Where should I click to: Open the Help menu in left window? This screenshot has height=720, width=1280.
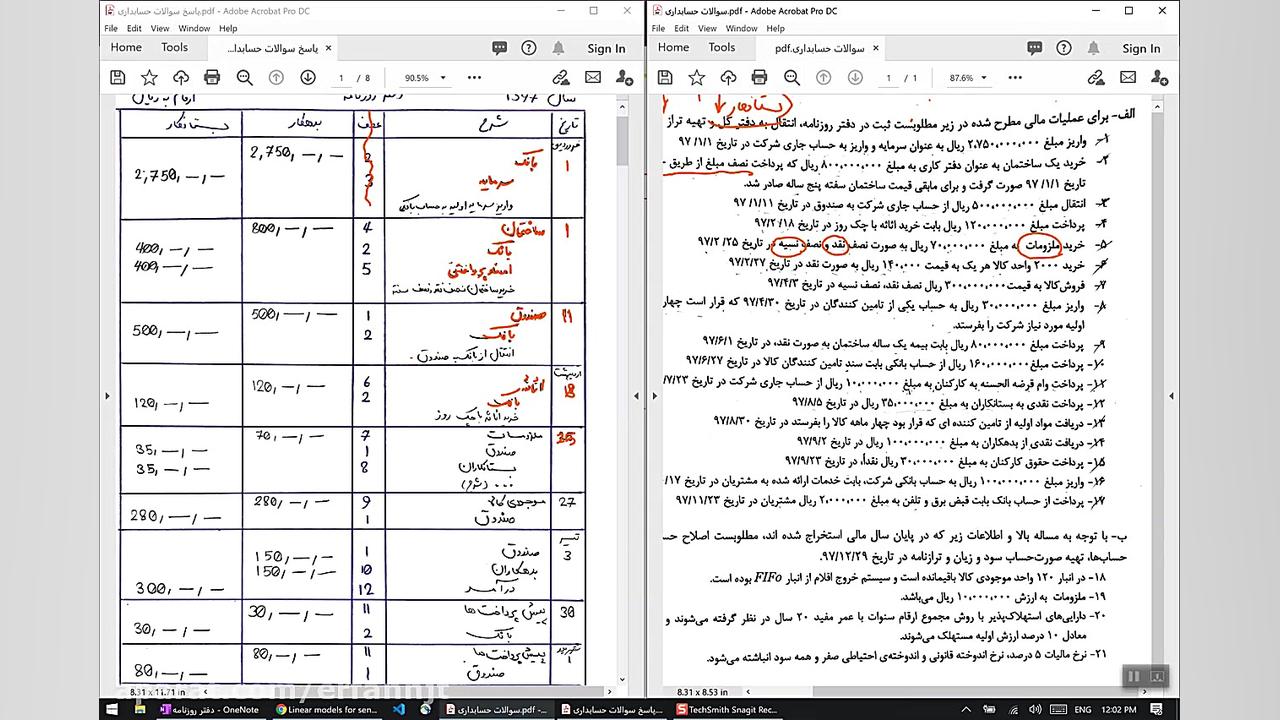228,28
